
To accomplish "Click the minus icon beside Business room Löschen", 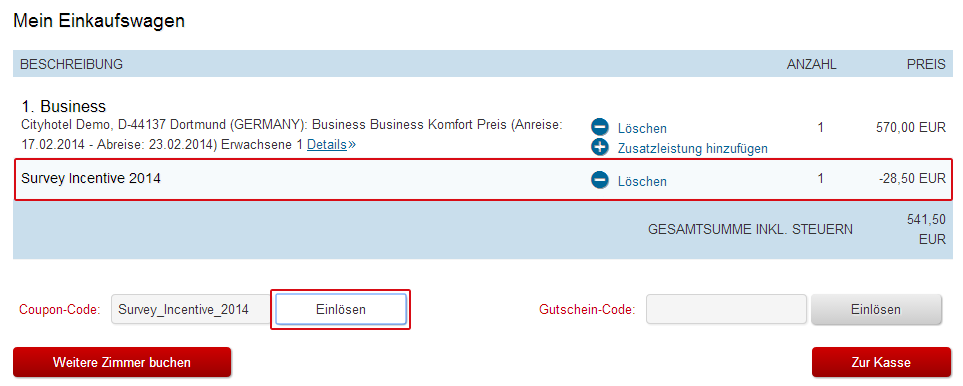I will tap(599, 127).
